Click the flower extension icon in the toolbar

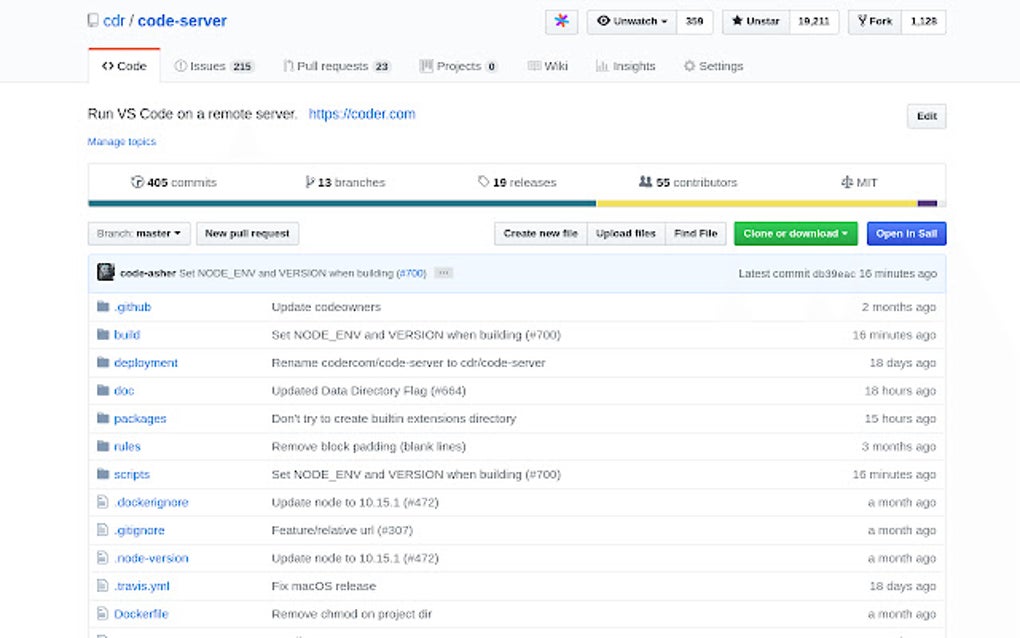coord(561,21)
